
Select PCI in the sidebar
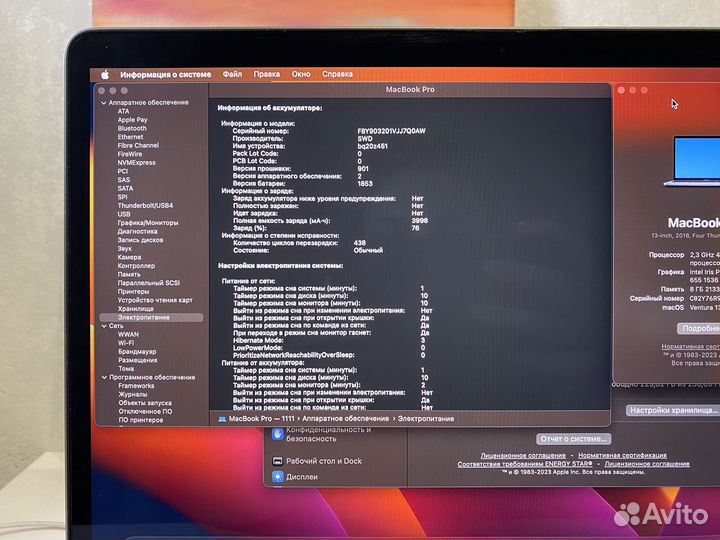123,171
